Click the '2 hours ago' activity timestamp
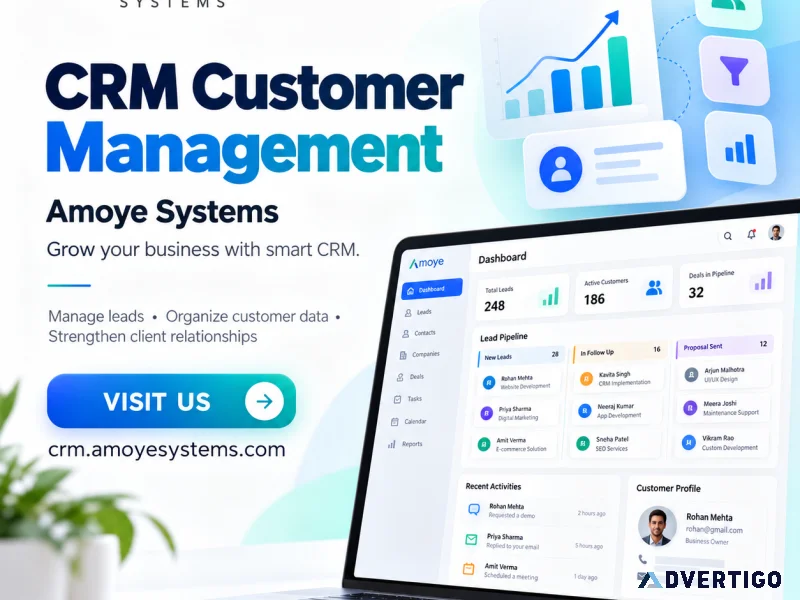Viewport: 800px width, 600px height. [x=591, y=513]
